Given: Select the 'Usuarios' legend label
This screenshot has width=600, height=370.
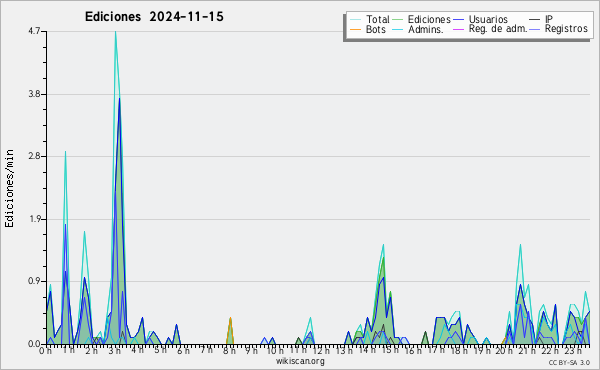Looking at the screenshot, I should [488, 19].
